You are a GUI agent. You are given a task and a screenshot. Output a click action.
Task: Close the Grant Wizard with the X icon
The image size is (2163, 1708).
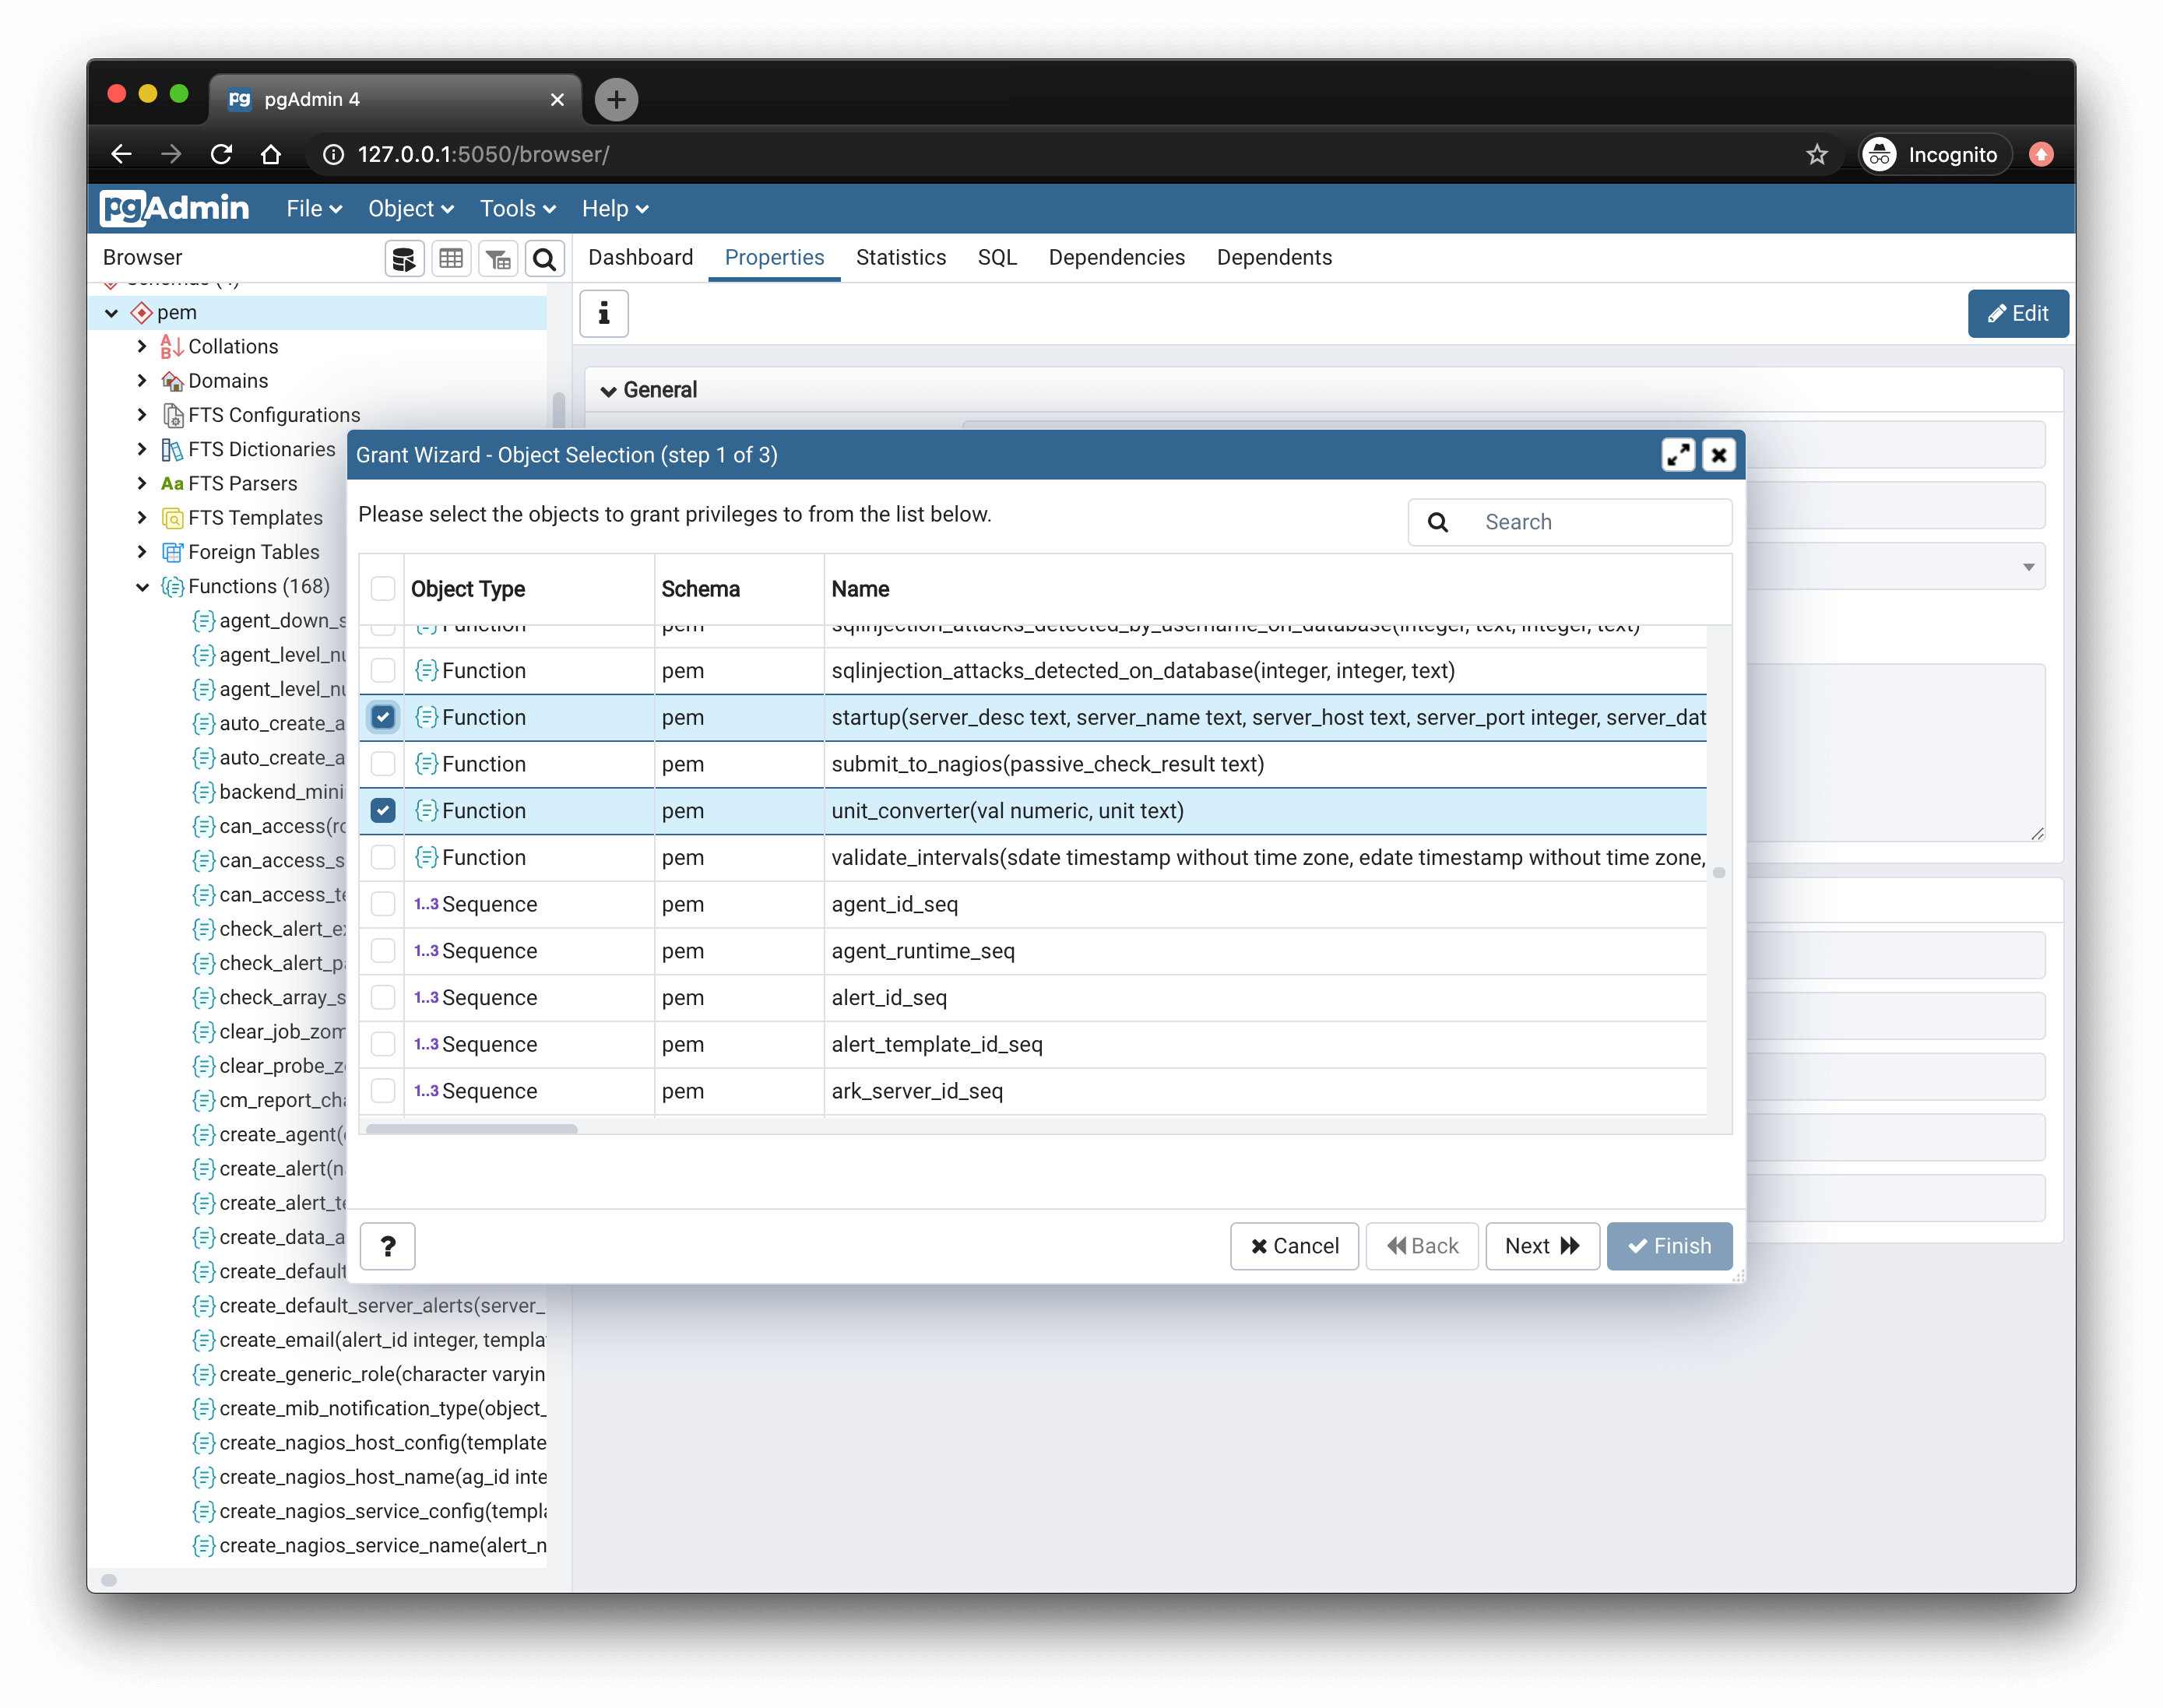coord(1719,455)
